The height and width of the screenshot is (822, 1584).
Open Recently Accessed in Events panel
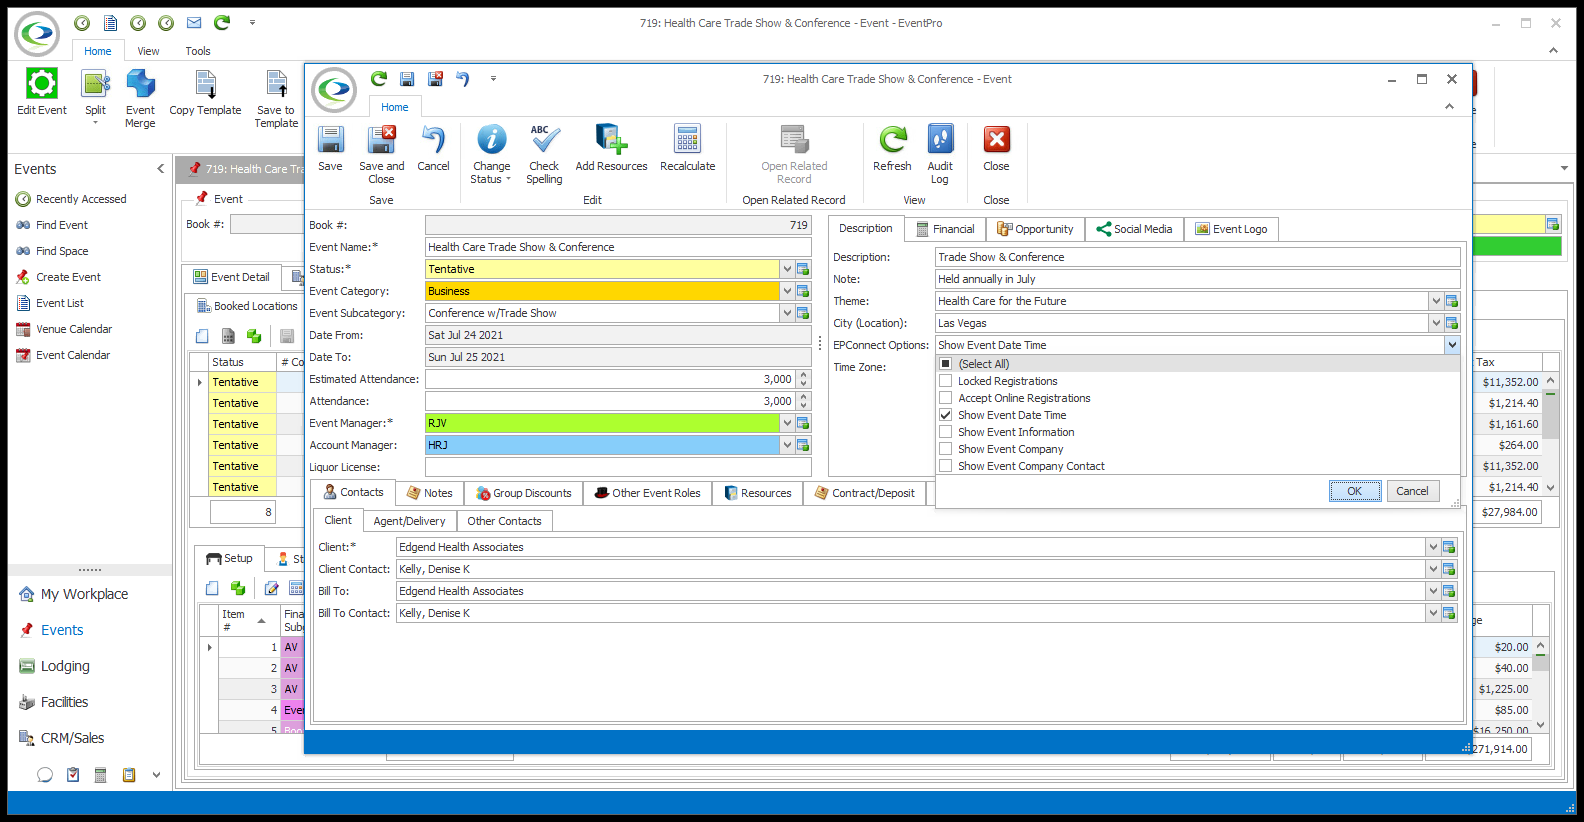point(71,199)
